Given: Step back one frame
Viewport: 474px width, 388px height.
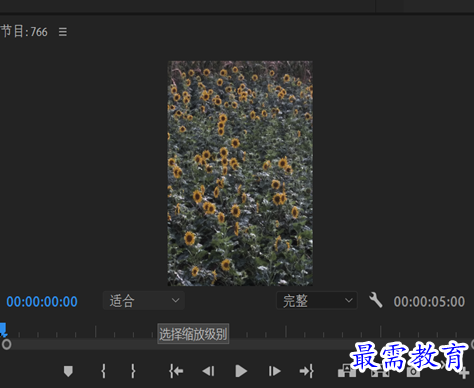Looking at the screenshot, I should [209, 371].
